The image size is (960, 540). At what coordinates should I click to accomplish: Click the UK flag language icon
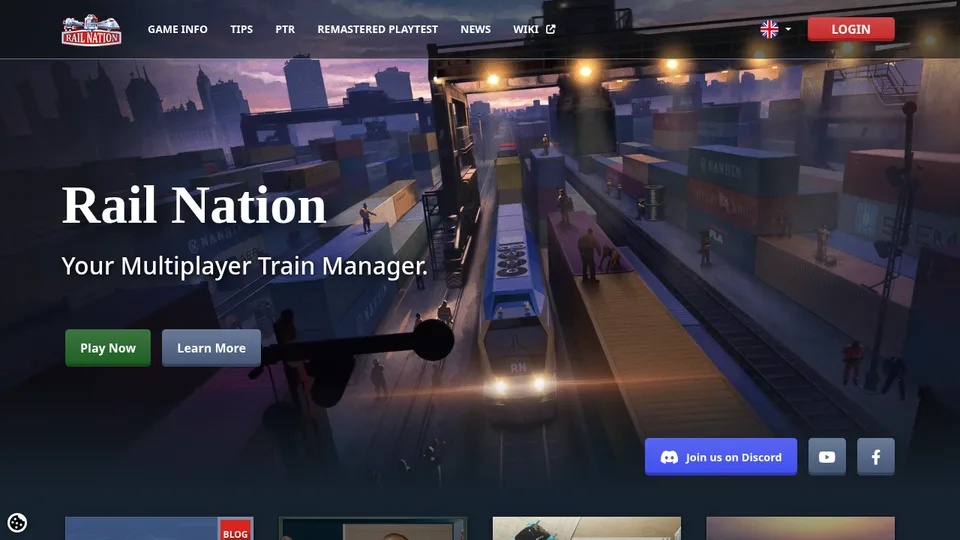pyautogui.click(x=769, y=29)
